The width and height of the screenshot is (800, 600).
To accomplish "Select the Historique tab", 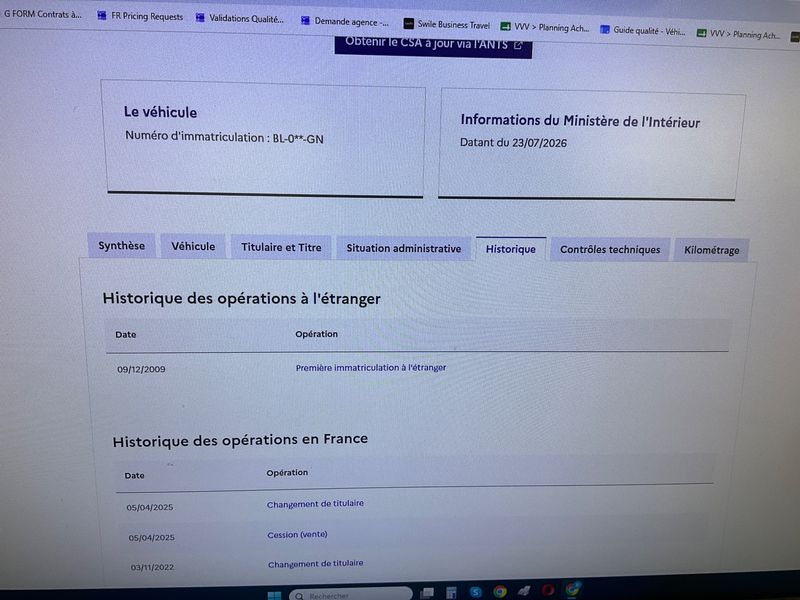I will pos(511,249).
